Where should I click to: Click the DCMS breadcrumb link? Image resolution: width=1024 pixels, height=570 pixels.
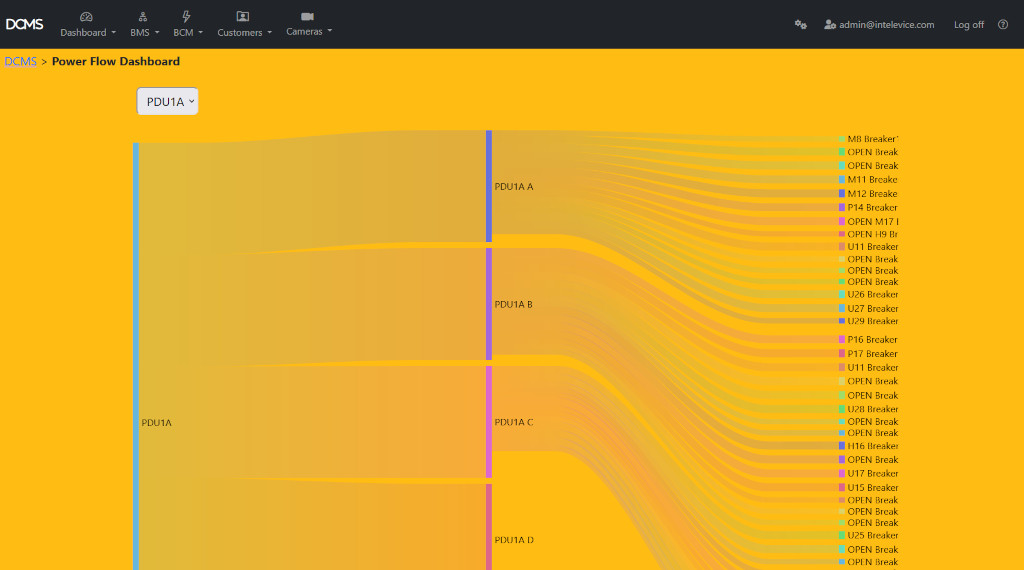click(x=20, y=62)
